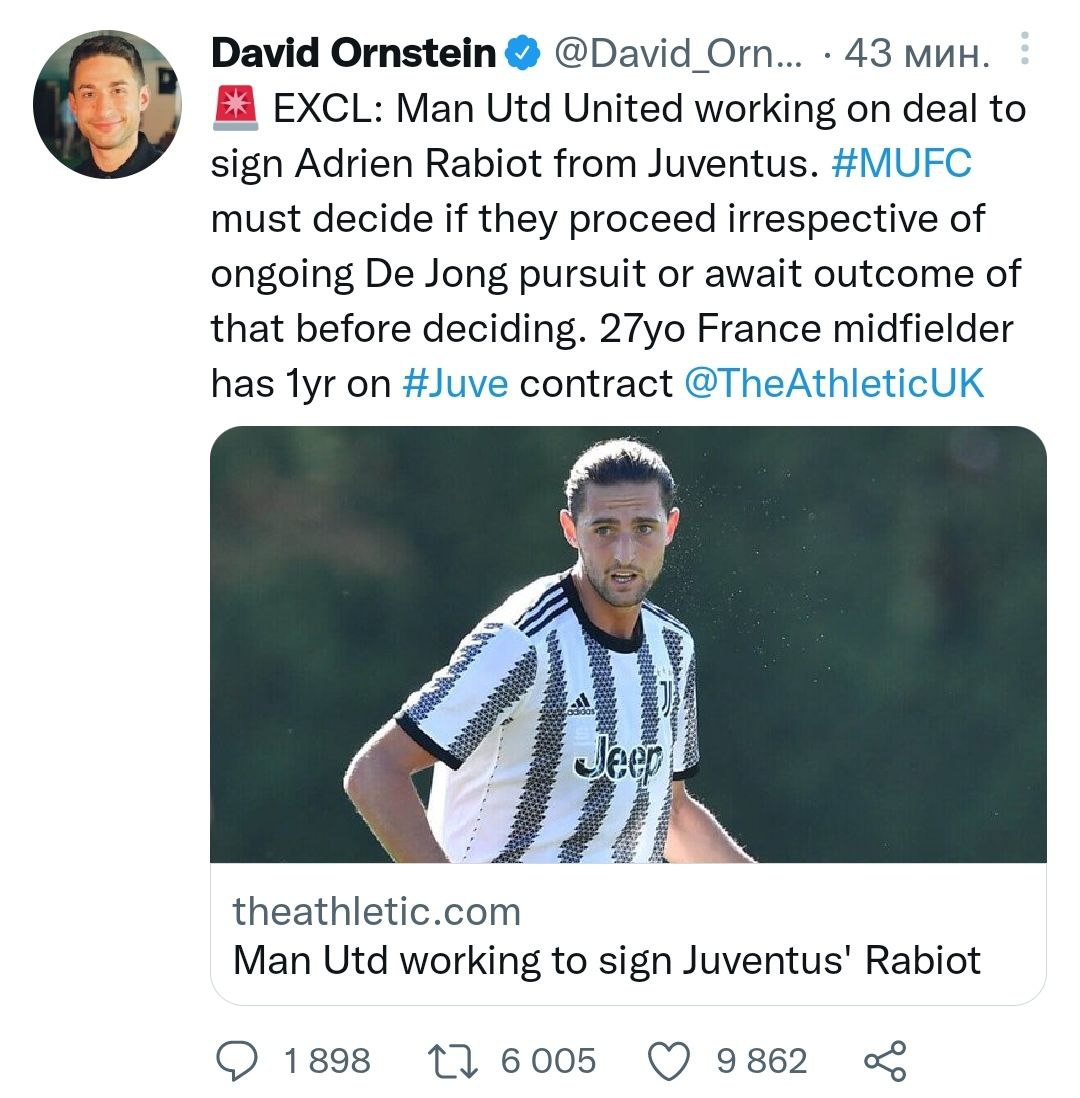This screenshot has width=1080, height=1098.
Task: Open David Ornstein's profile picture
Action: (x=106, y=105)
